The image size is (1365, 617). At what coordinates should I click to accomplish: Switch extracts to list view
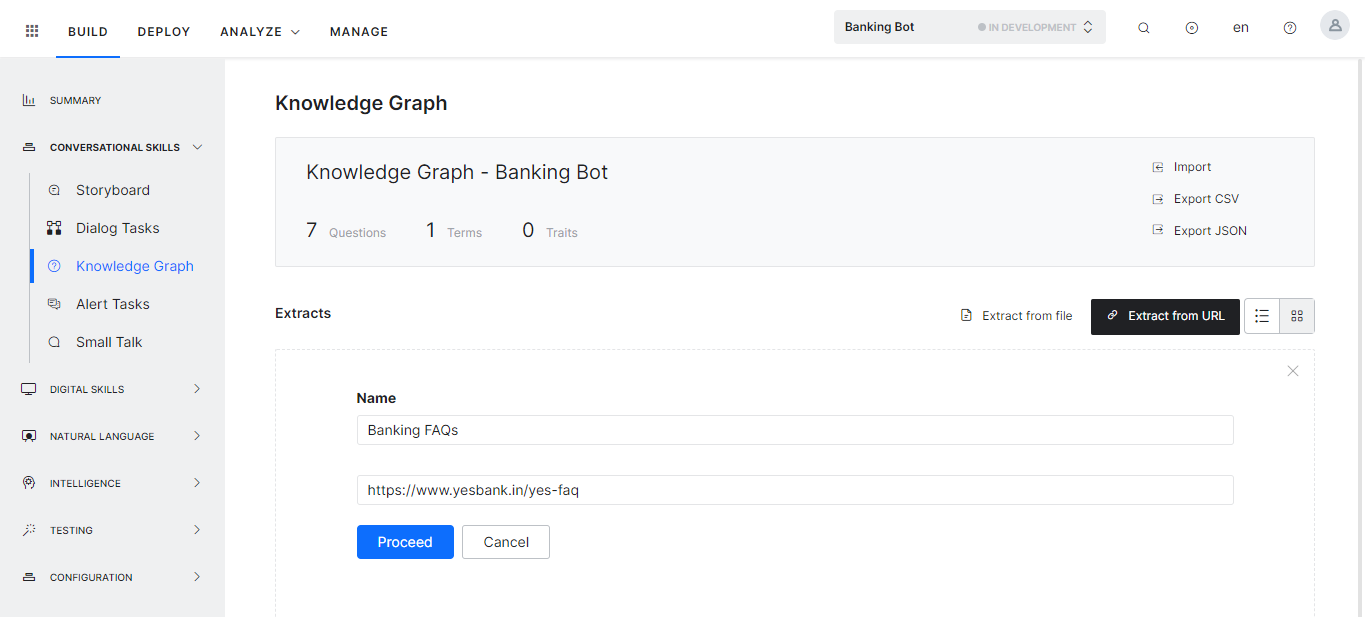tap(1261, 315)
